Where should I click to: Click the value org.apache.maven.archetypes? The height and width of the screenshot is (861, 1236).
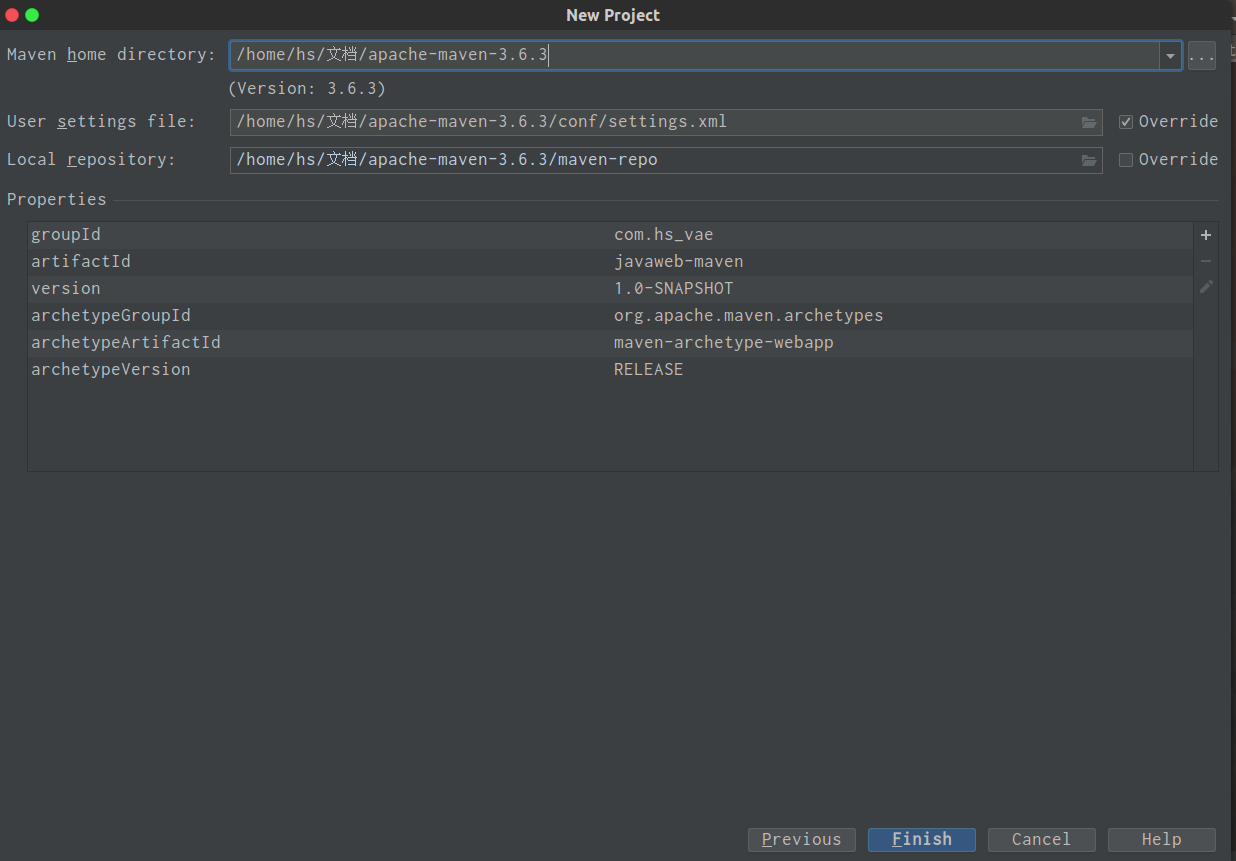click(749, 316)
